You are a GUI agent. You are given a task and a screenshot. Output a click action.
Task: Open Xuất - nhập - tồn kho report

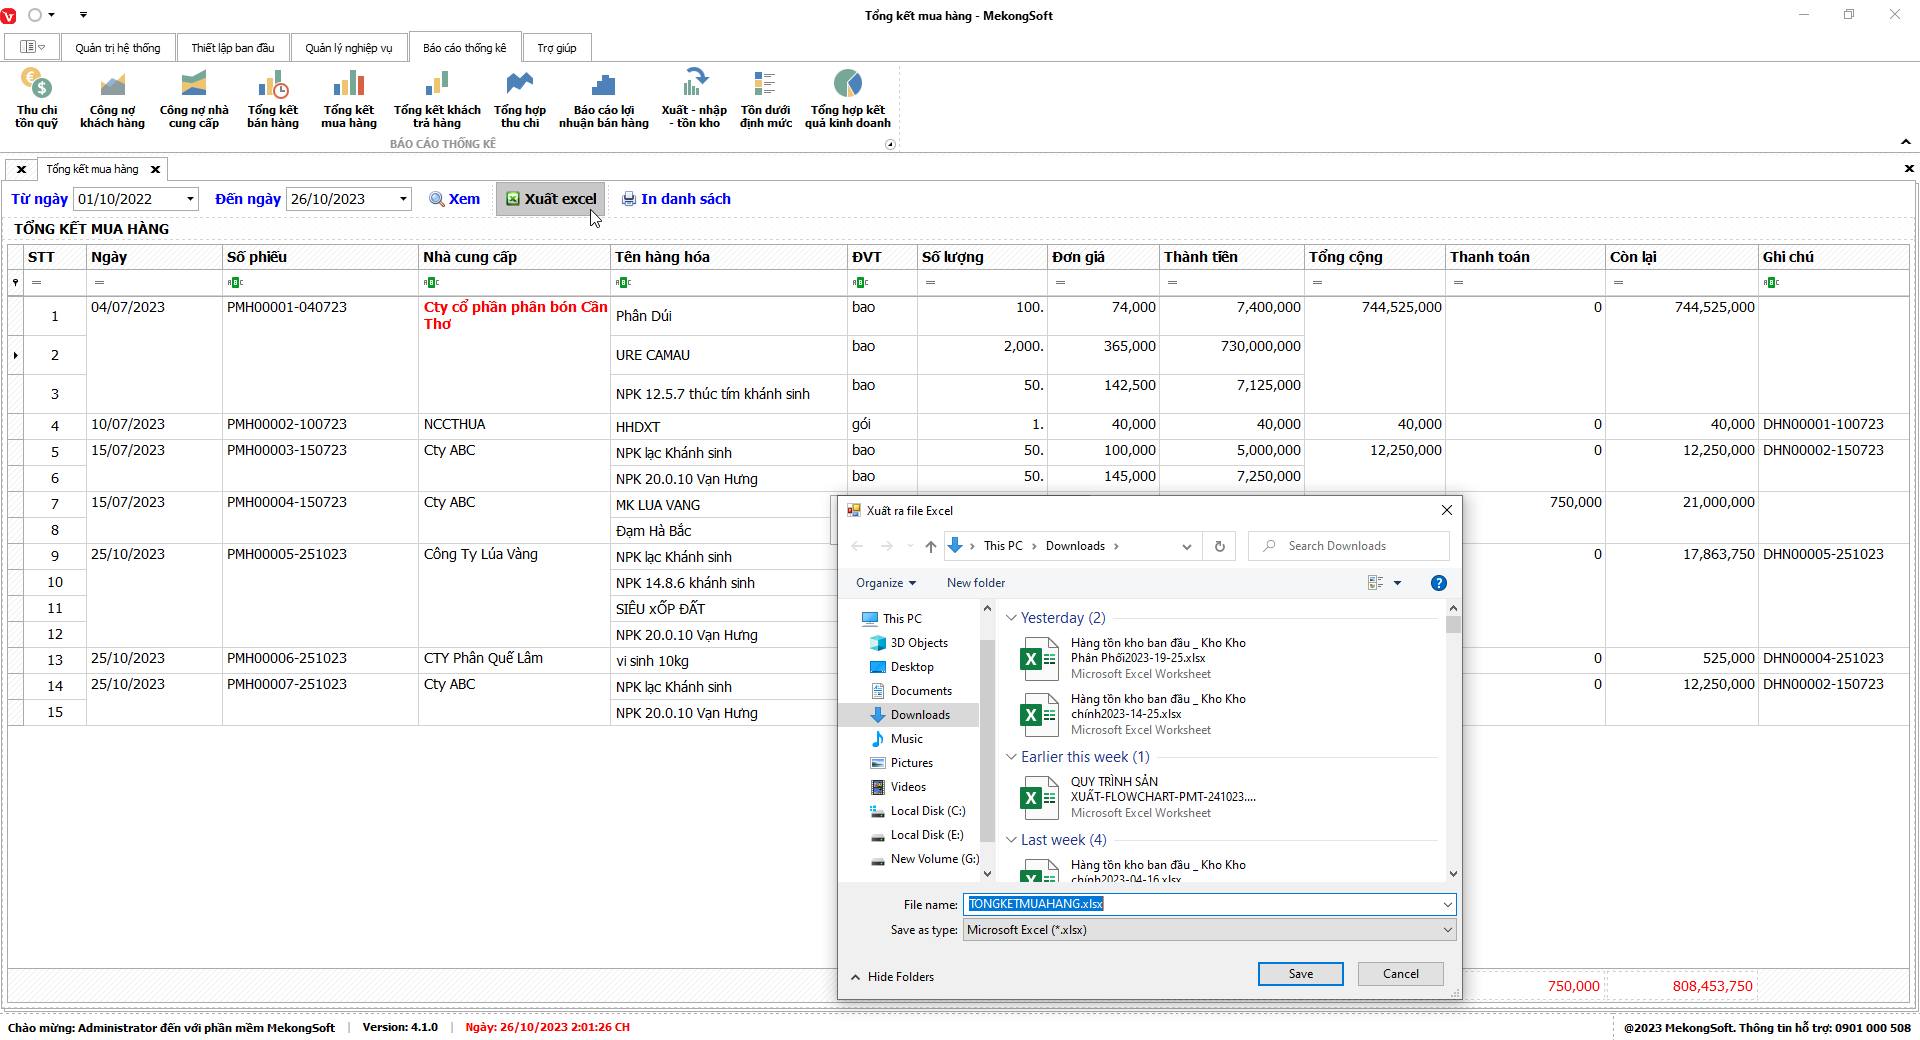(693, 98)
